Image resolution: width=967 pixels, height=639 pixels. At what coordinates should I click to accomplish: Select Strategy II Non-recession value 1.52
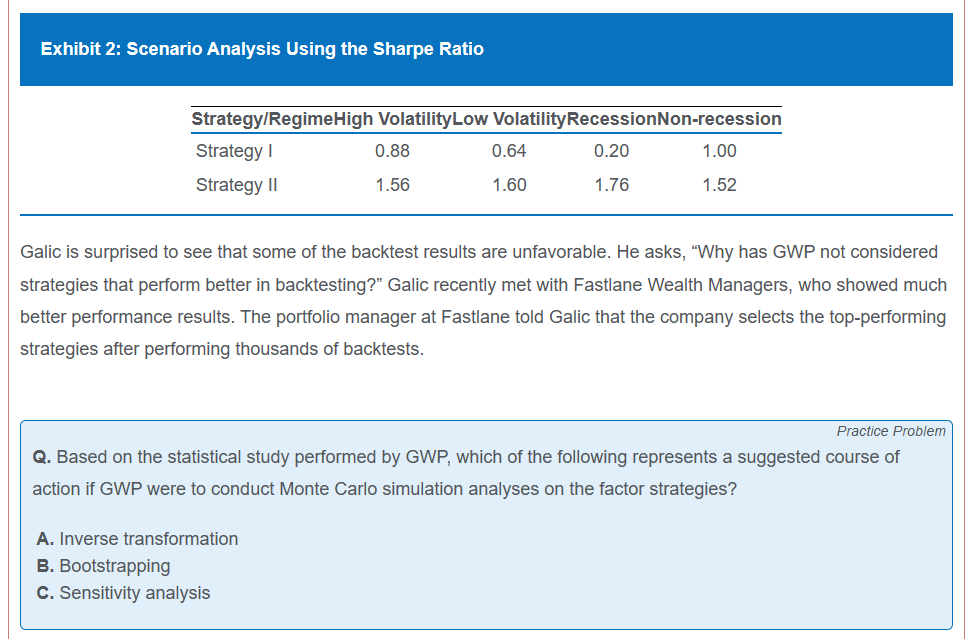[719, 185]
